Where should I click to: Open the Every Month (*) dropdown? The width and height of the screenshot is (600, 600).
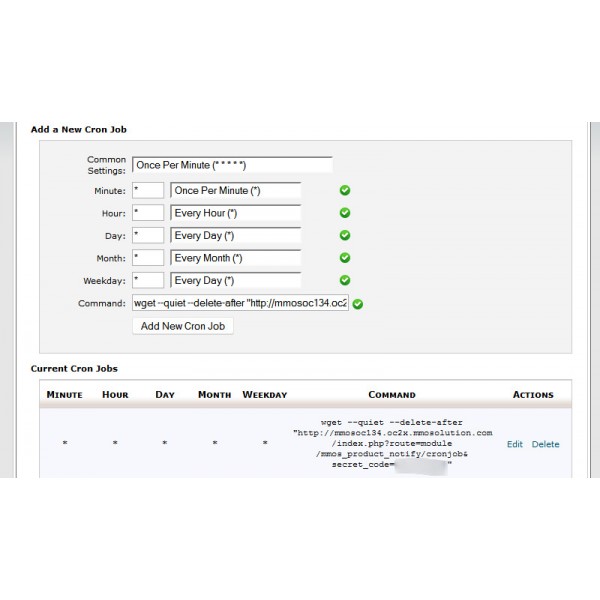(235, 258)
